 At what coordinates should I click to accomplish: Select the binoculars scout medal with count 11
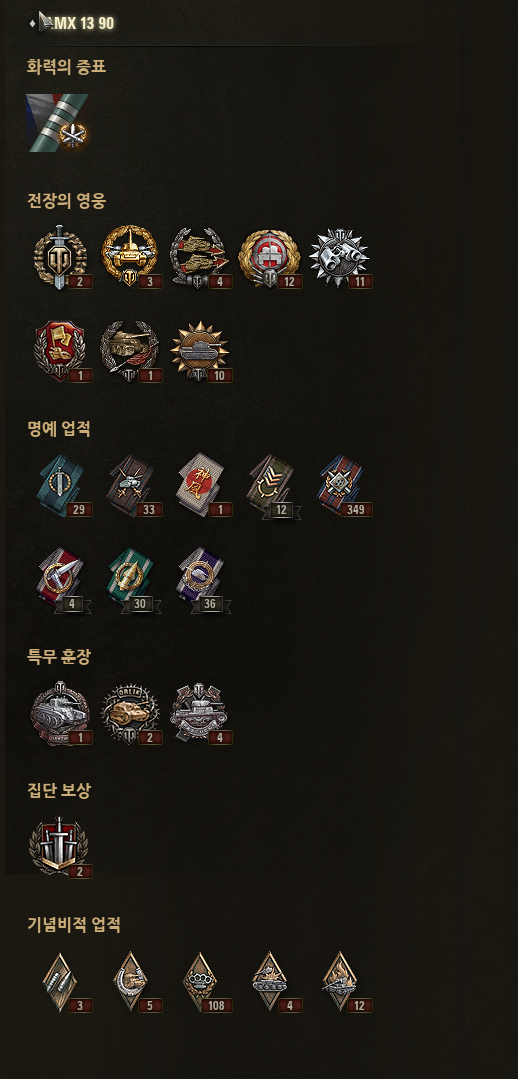340,258
